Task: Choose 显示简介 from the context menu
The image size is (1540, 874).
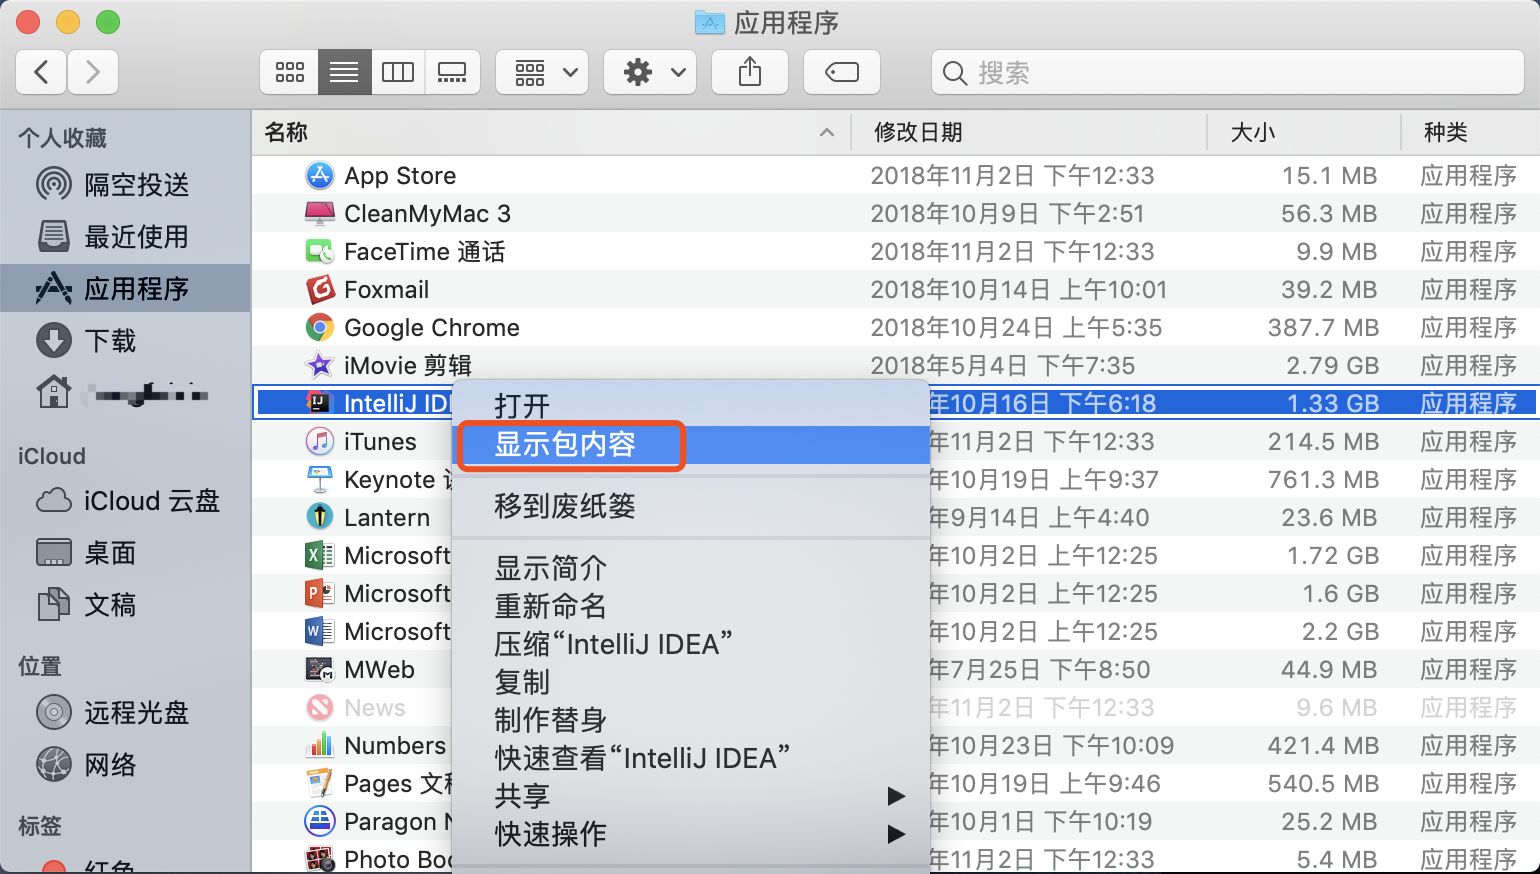Action: (691, 568)
